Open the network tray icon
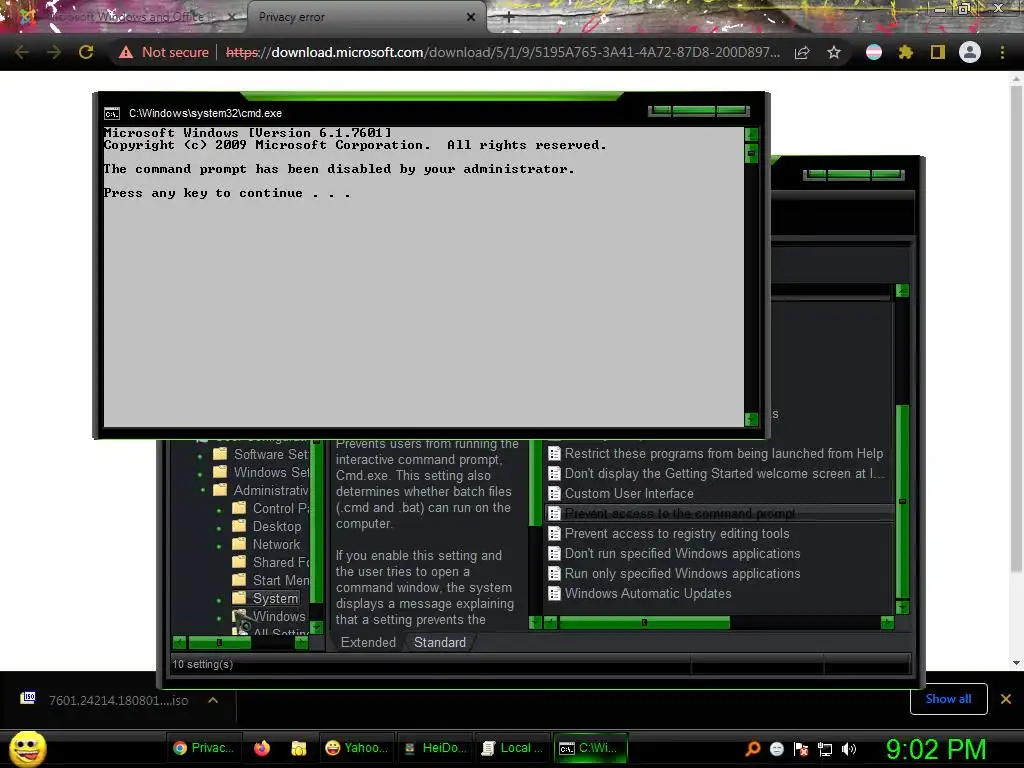This screenshot has width=1024, height=768. pyautogui.click(x=825, y=749)
